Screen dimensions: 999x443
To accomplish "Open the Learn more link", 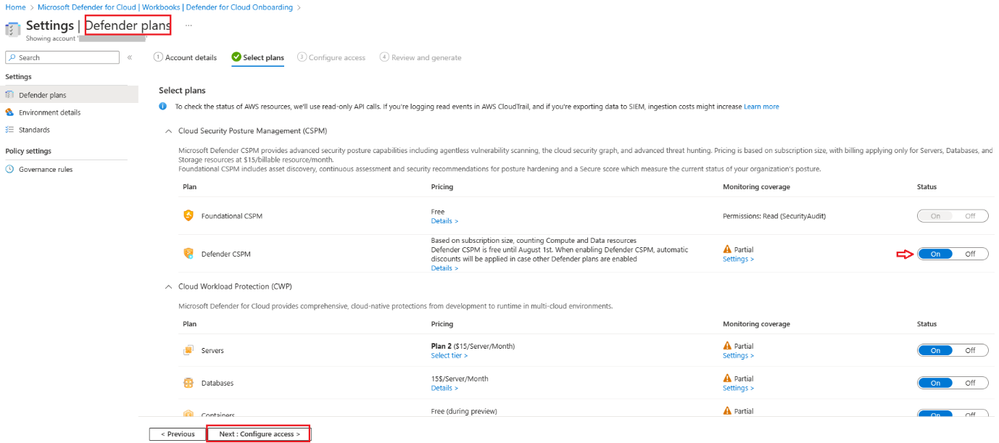I will 761,106.
